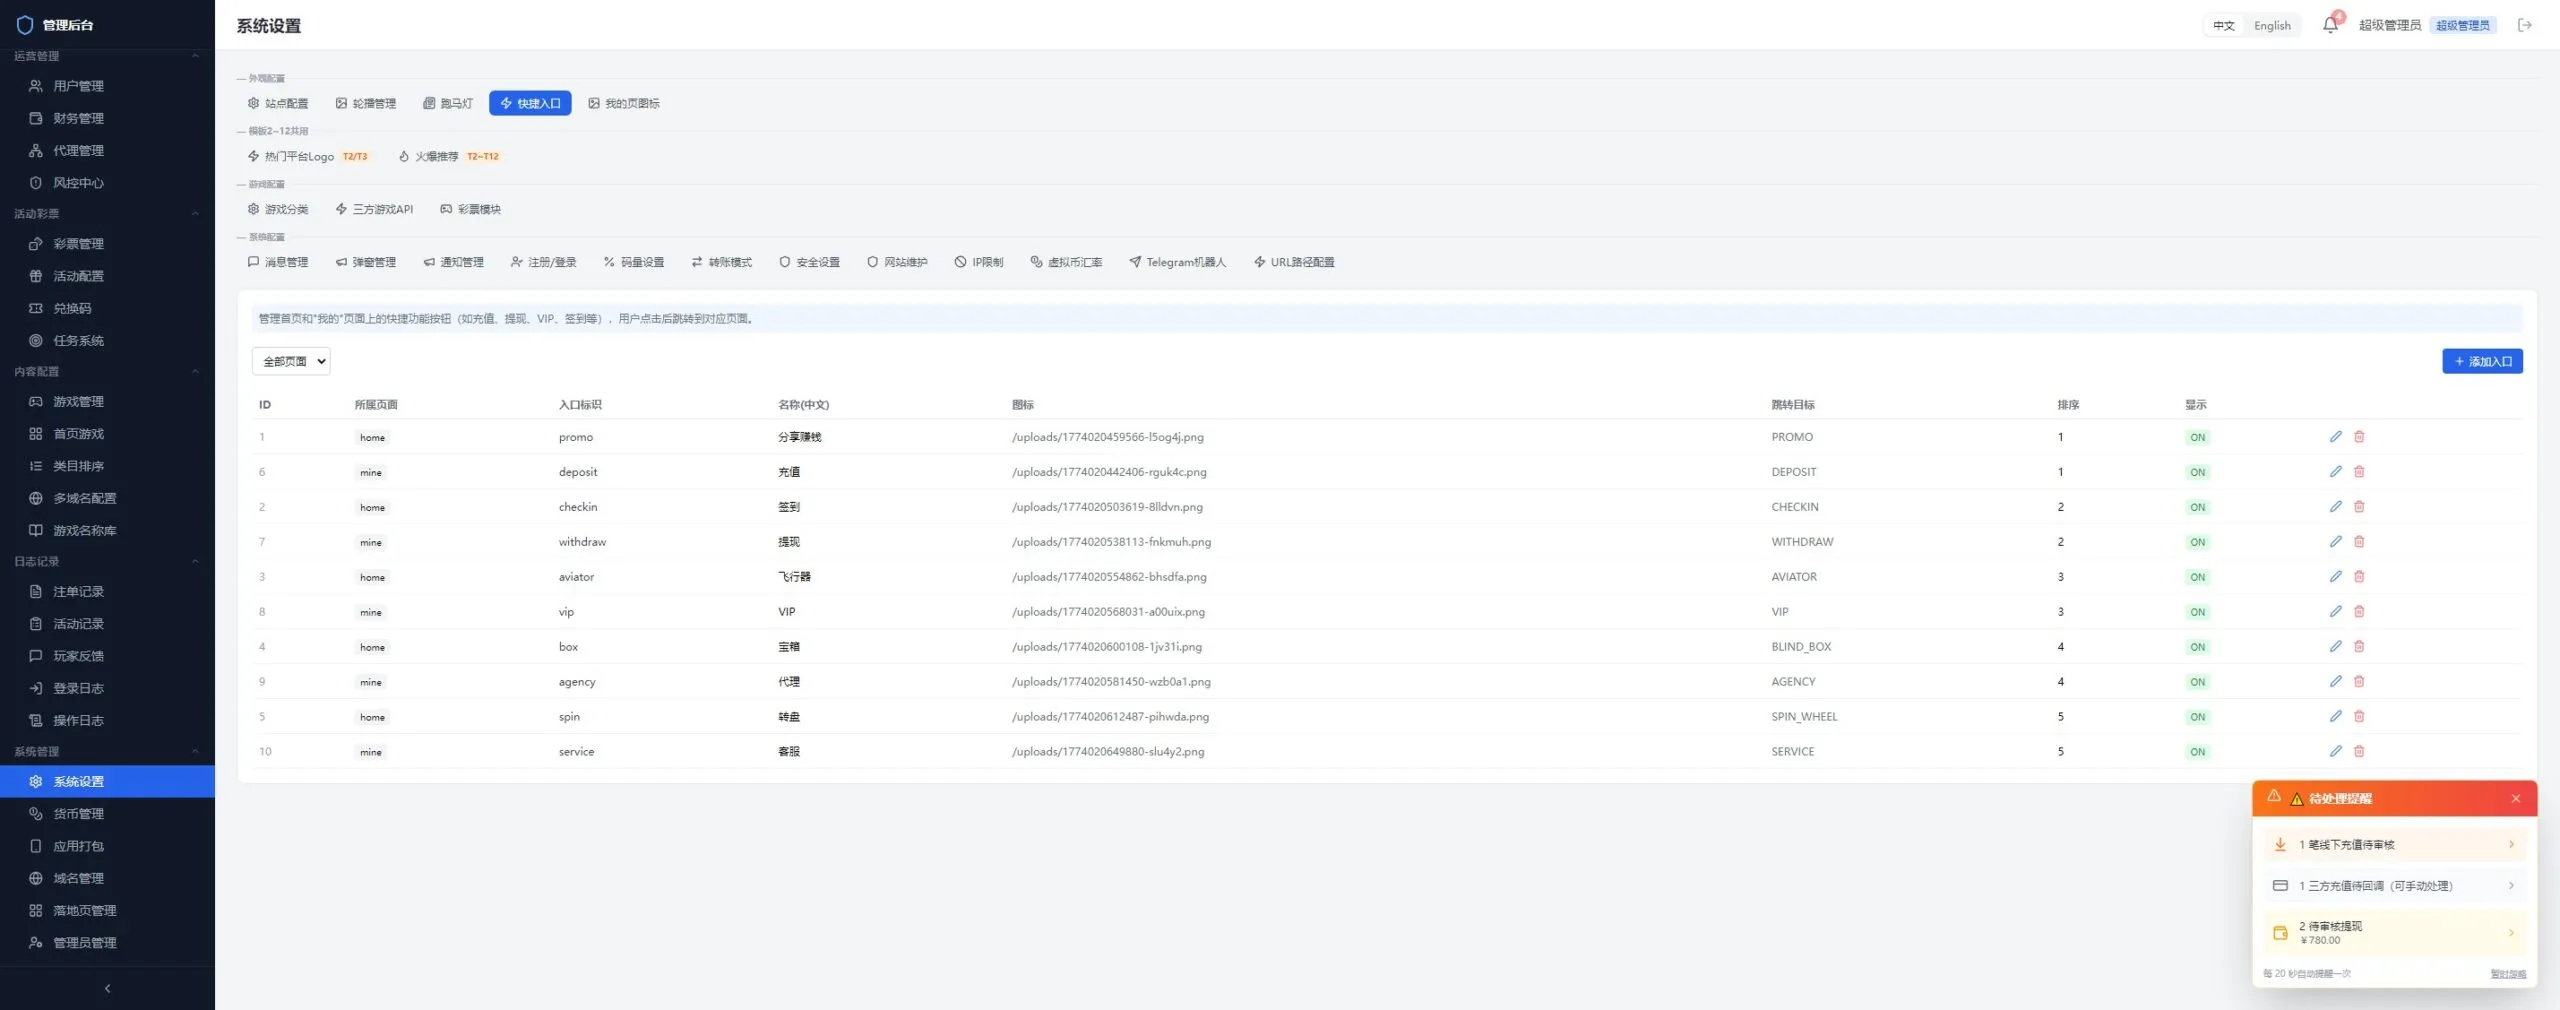The height and width of the screenshot is (1010, 2560).
Task: Toggle the display status of aviator
Action: point(2197,577)
